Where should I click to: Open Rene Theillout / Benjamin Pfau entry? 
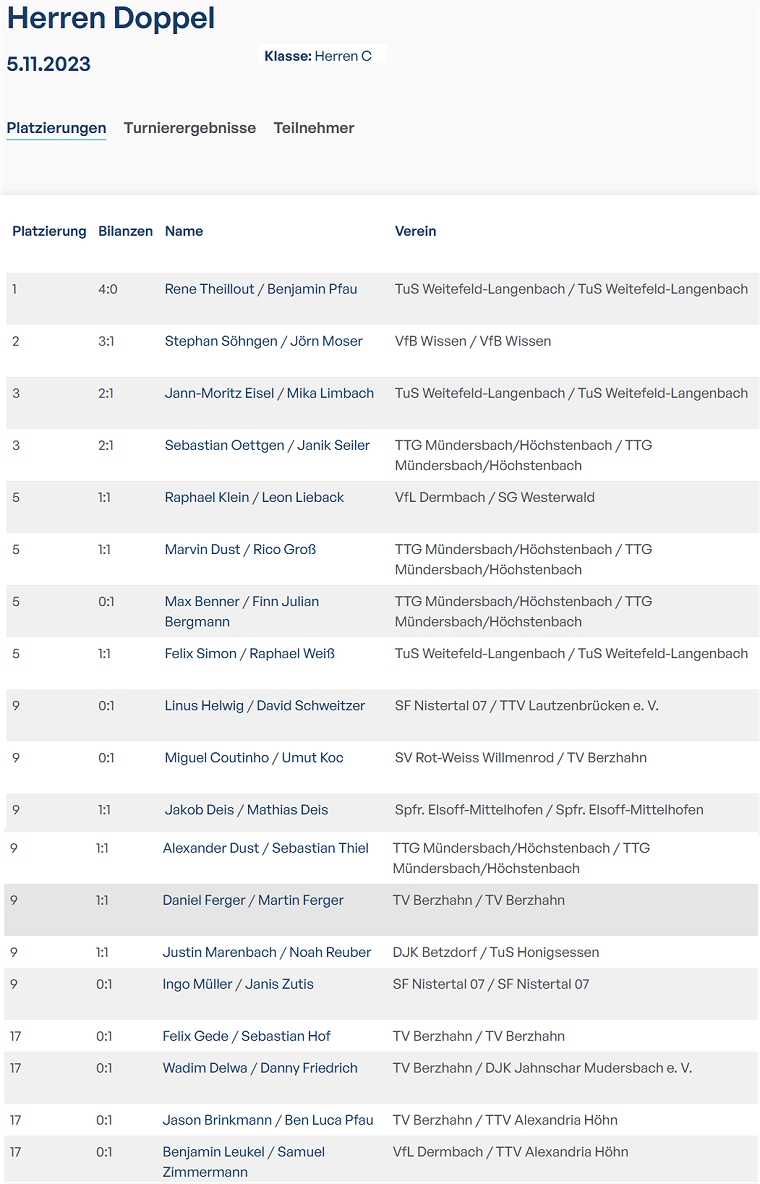260,289
